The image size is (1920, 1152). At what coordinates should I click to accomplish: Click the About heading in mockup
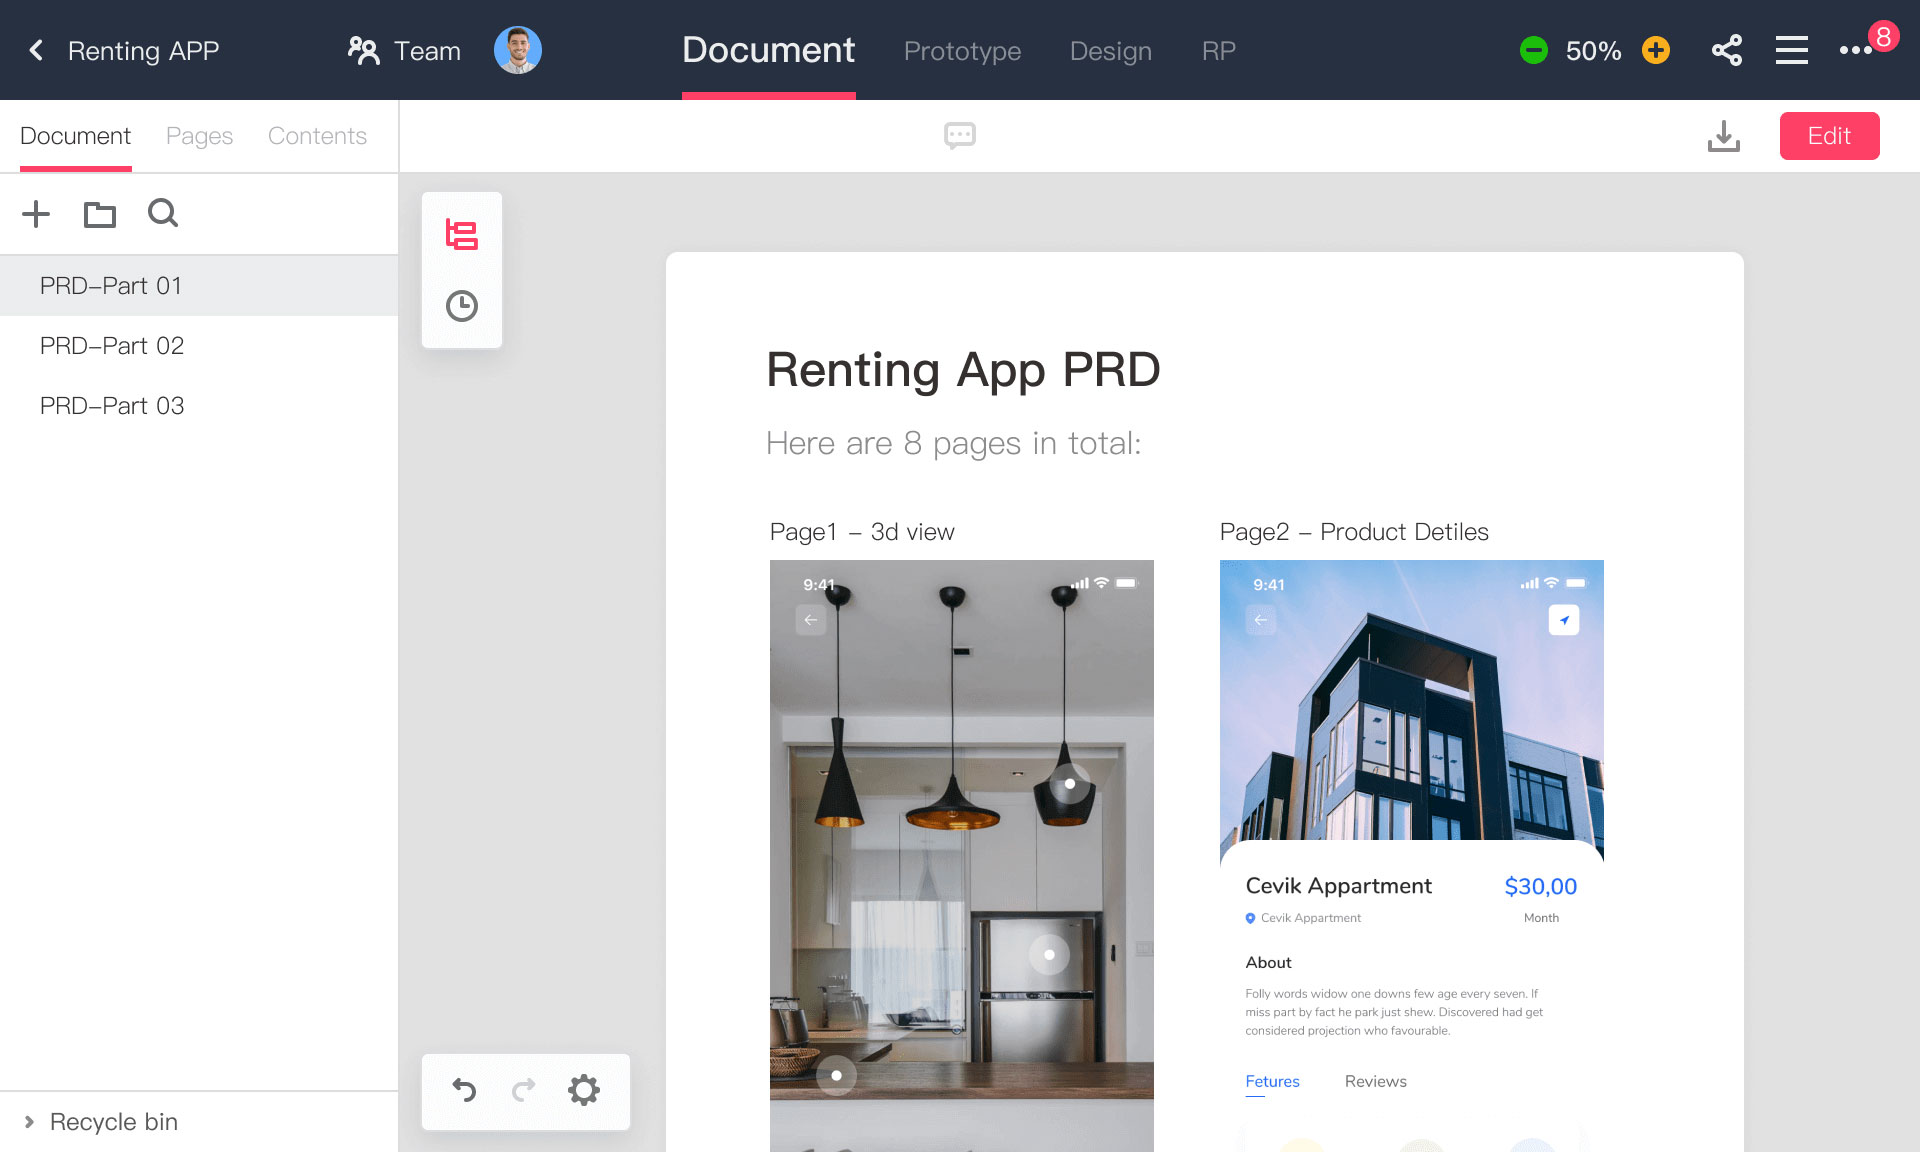(x=1268, y=962)
